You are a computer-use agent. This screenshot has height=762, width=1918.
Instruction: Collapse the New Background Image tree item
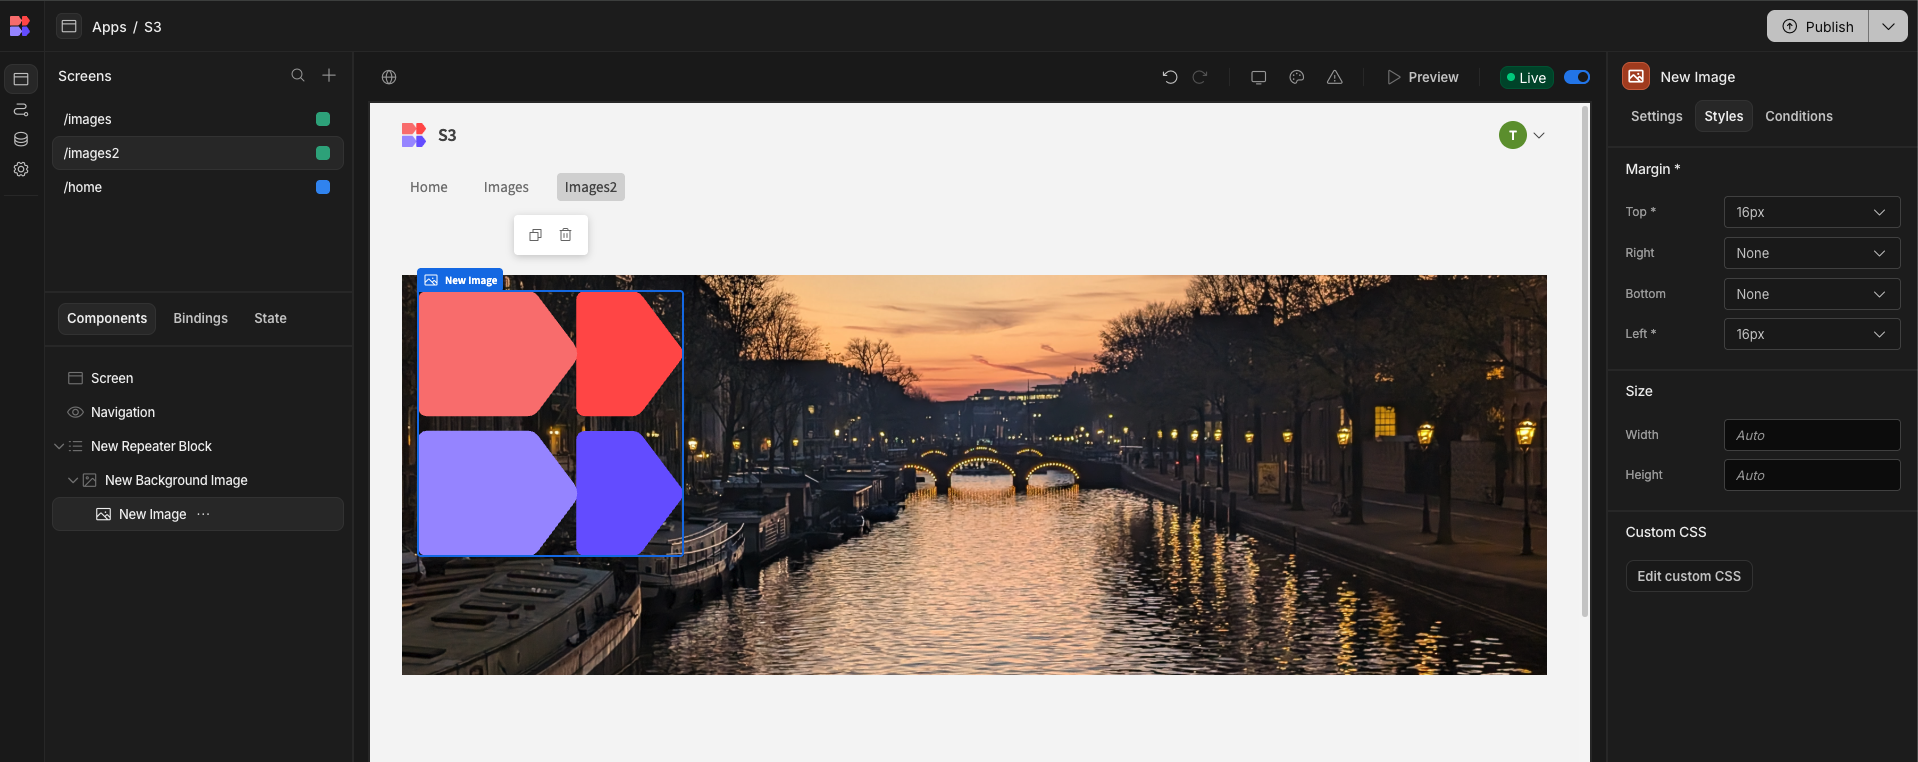tap(73, 480)
